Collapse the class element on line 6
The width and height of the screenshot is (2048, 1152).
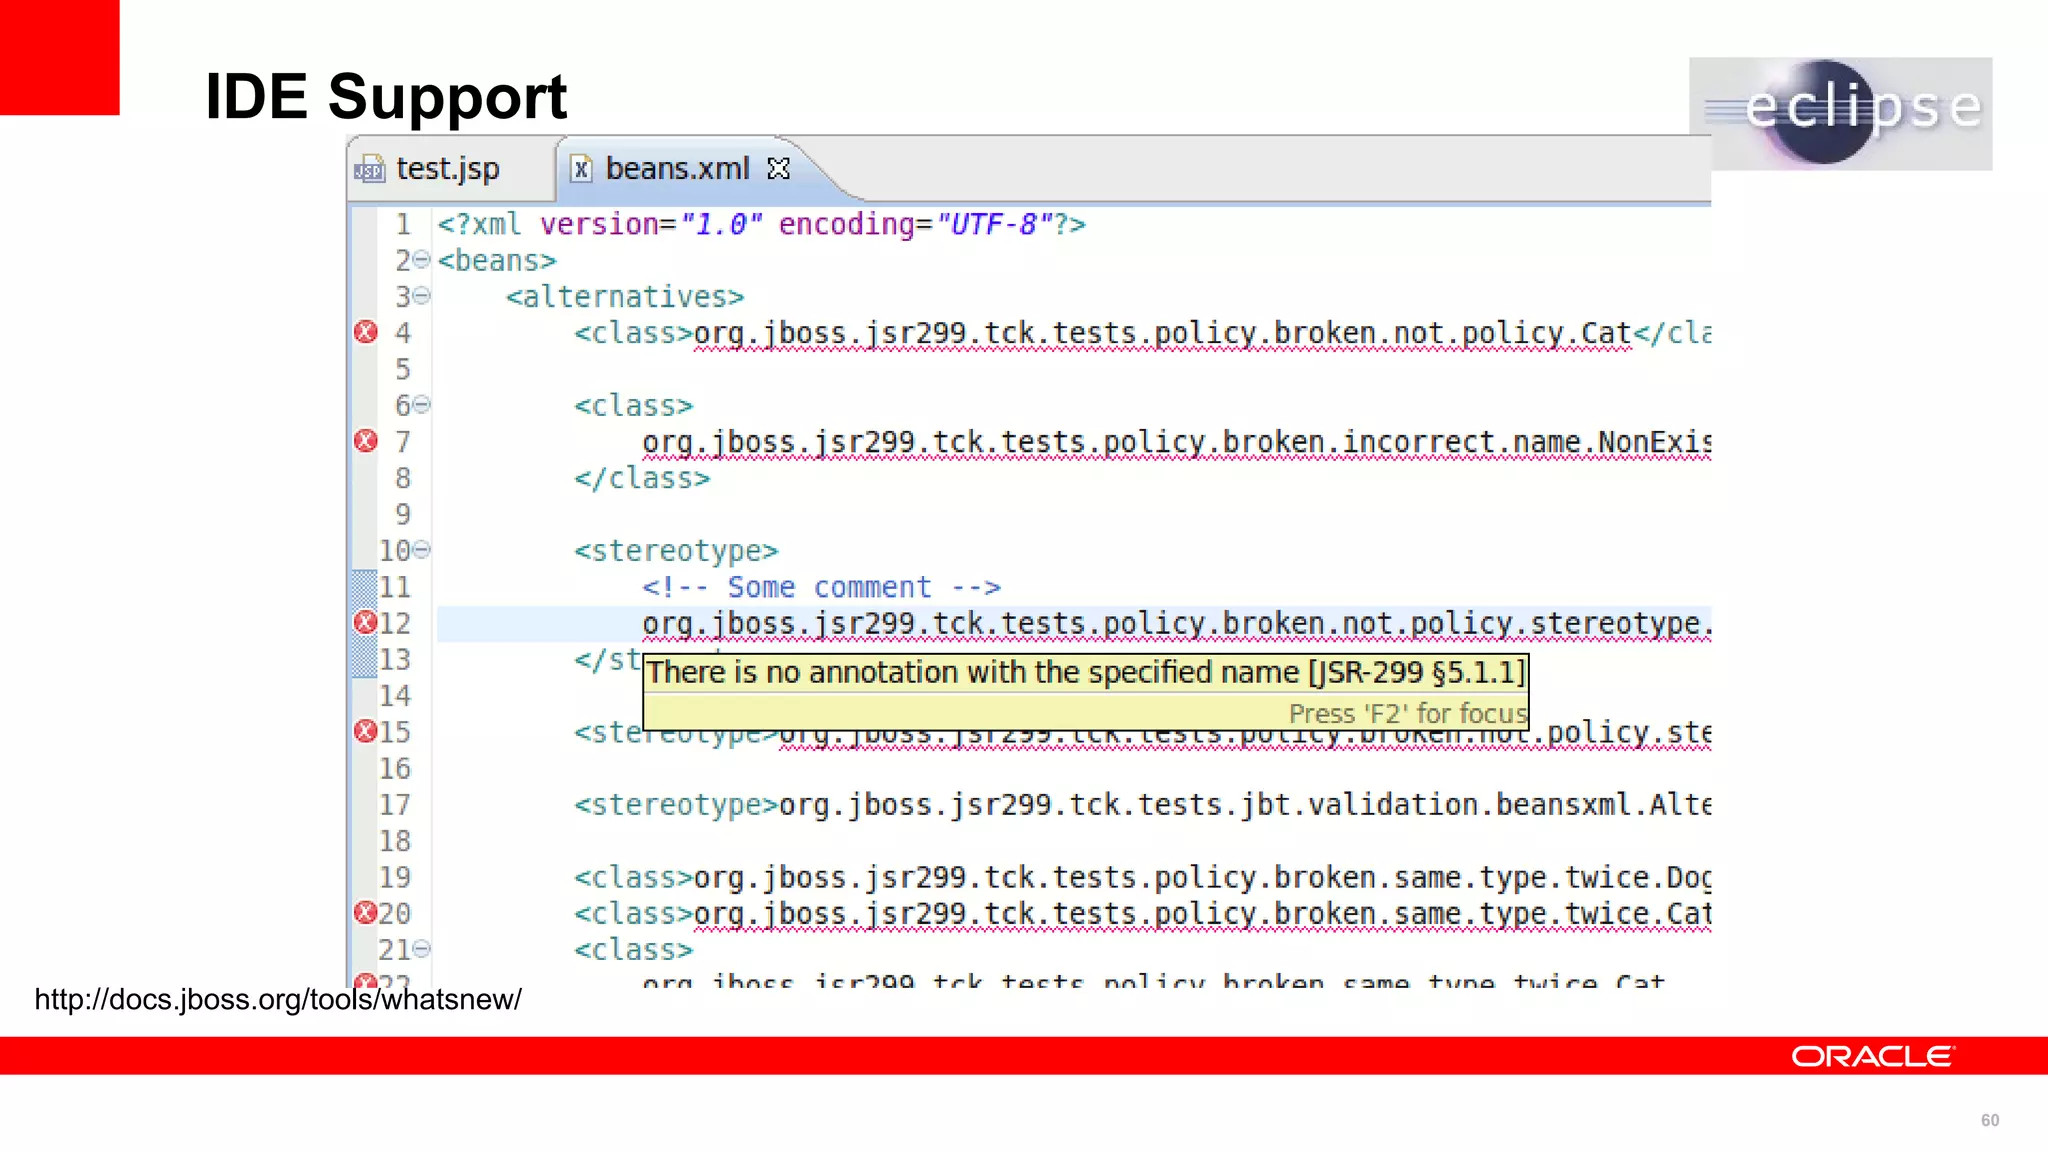[422, 405]
